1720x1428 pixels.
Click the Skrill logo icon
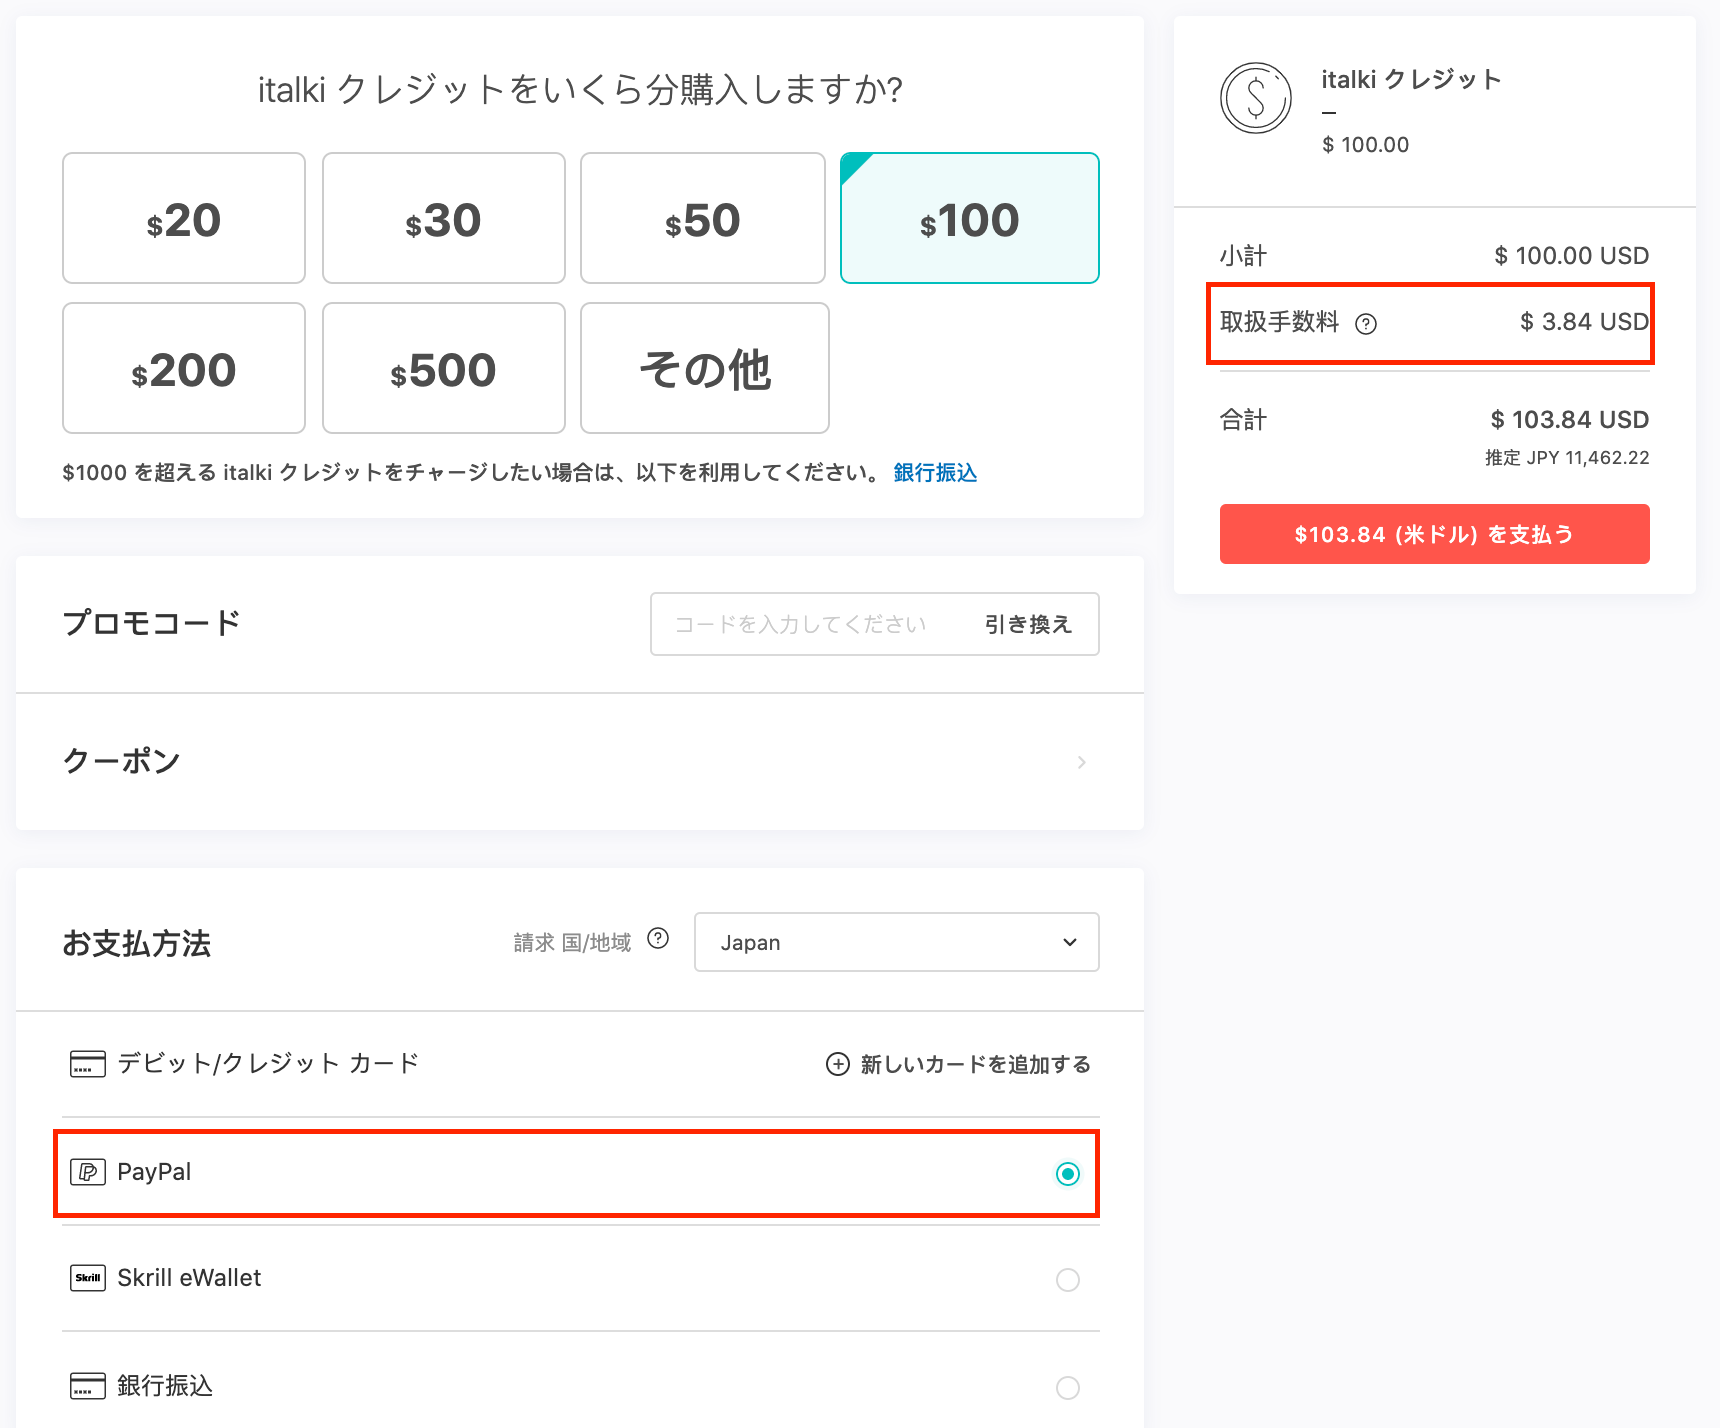click(x=88, y=1278)
